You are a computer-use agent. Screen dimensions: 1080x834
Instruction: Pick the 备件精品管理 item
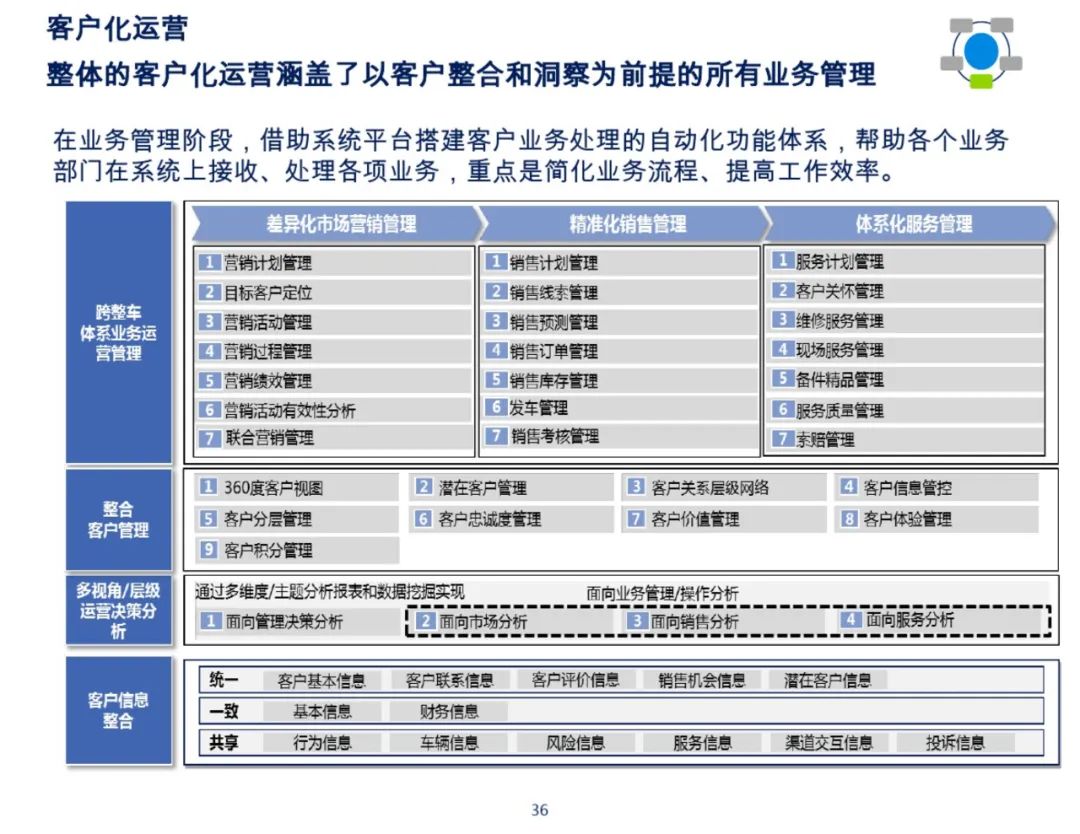click(x=906, y=379)
